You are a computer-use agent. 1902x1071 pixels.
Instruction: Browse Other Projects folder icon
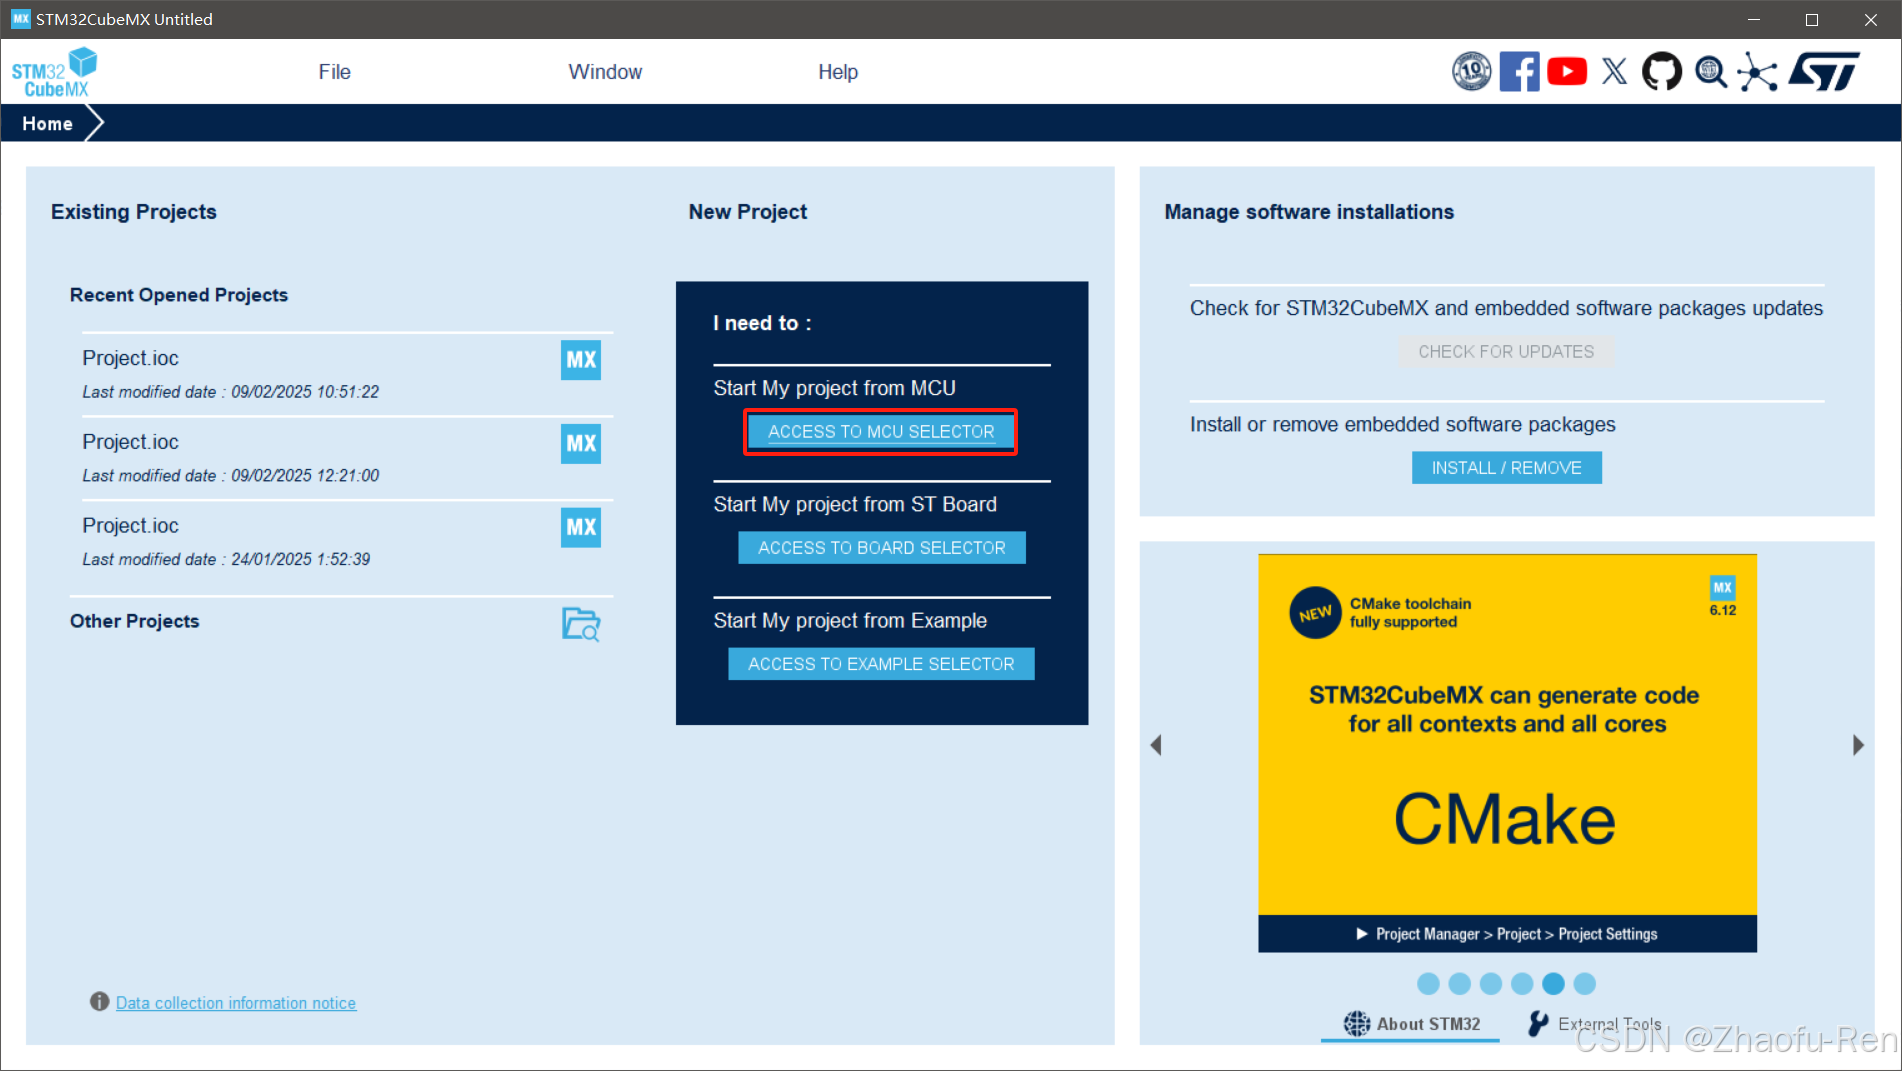coord(581,624)
